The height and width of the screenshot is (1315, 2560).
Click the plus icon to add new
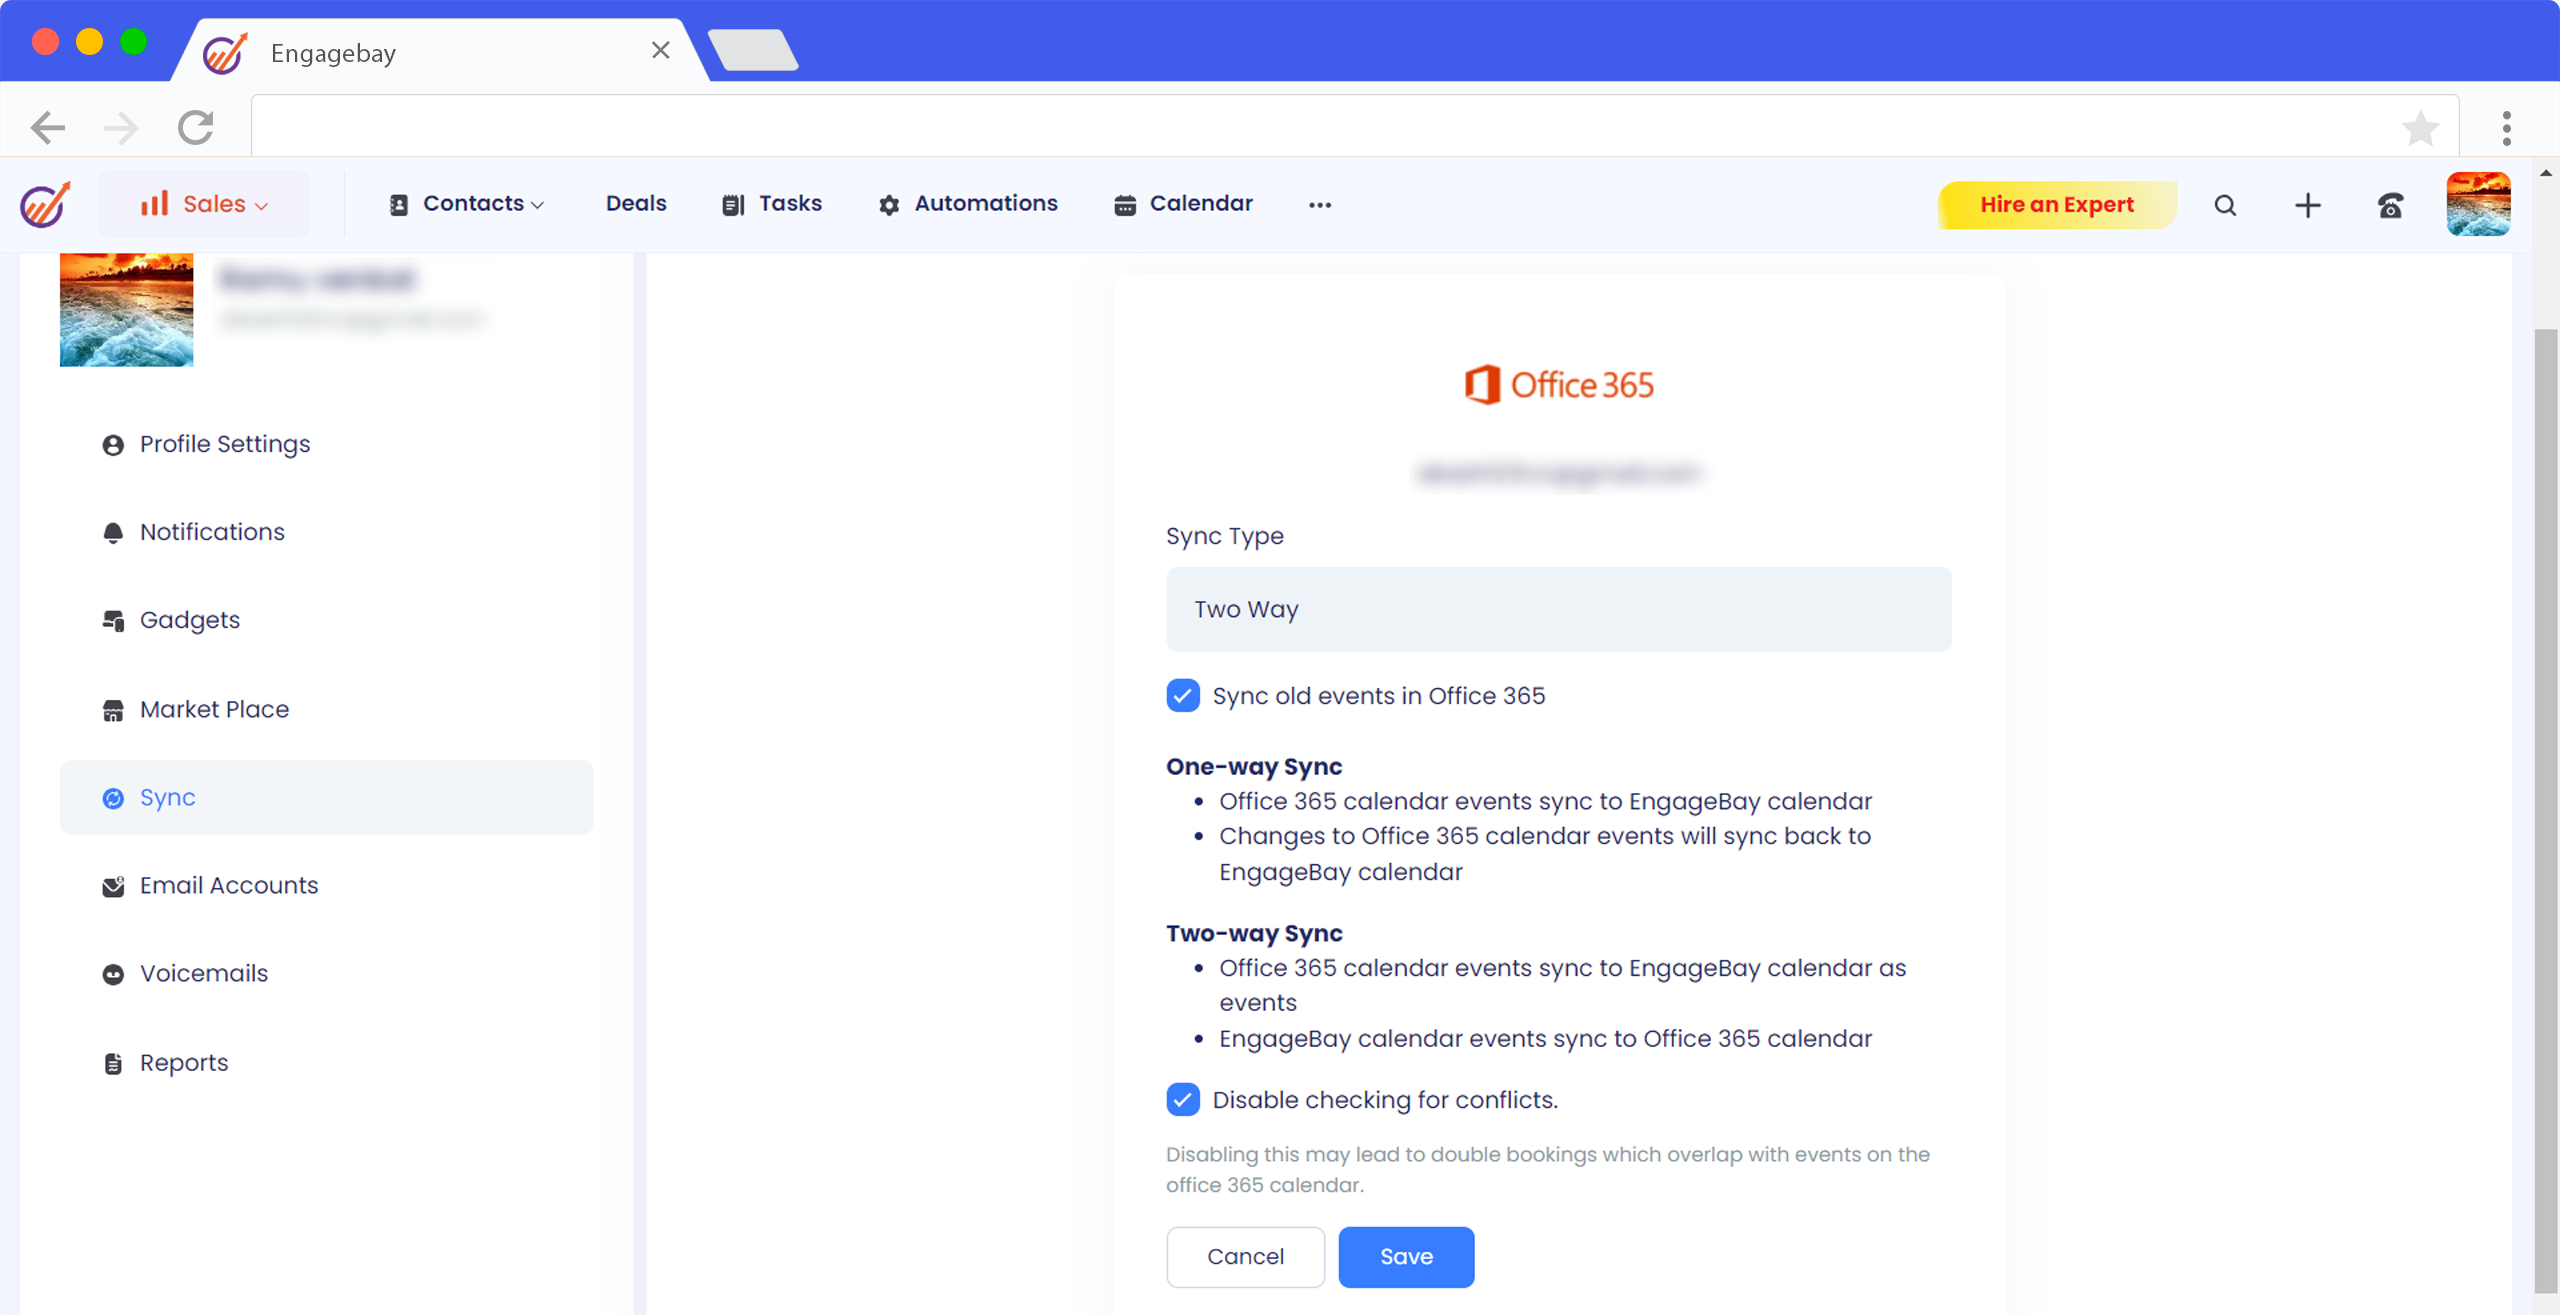2308,205
